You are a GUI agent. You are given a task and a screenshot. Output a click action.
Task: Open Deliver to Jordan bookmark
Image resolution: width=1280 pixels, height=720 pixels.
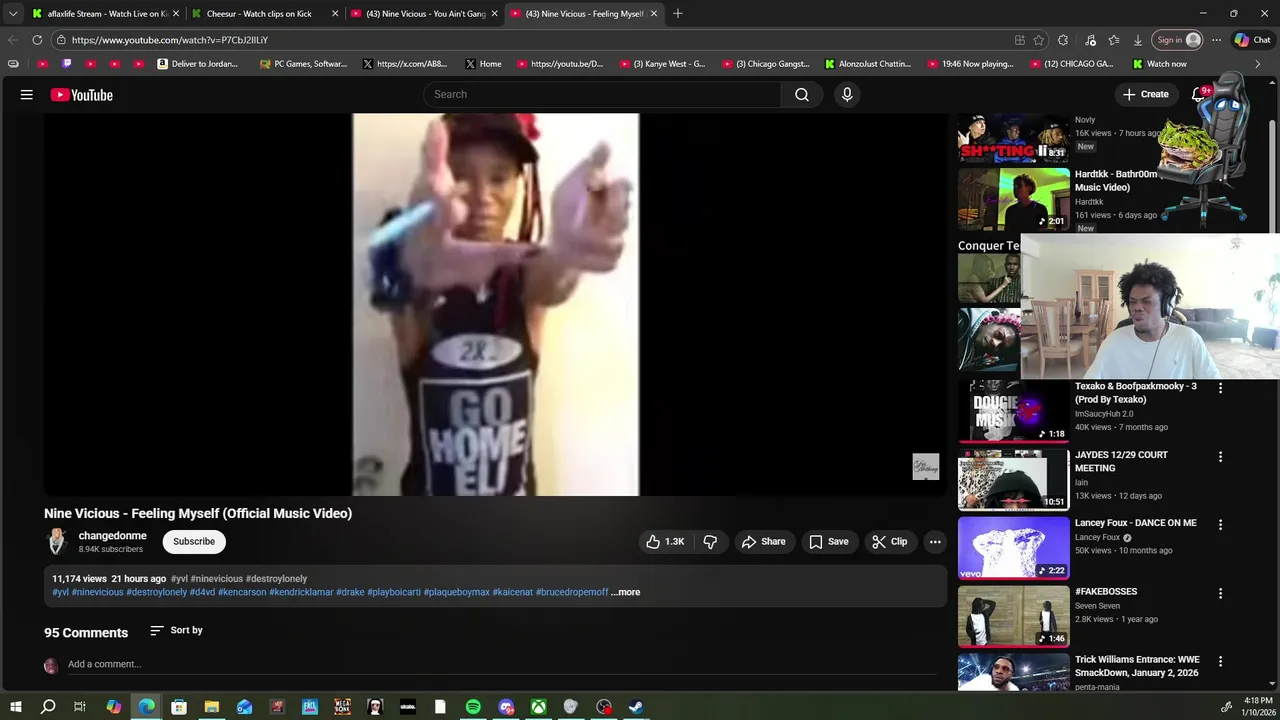click(x=197, y=64)
